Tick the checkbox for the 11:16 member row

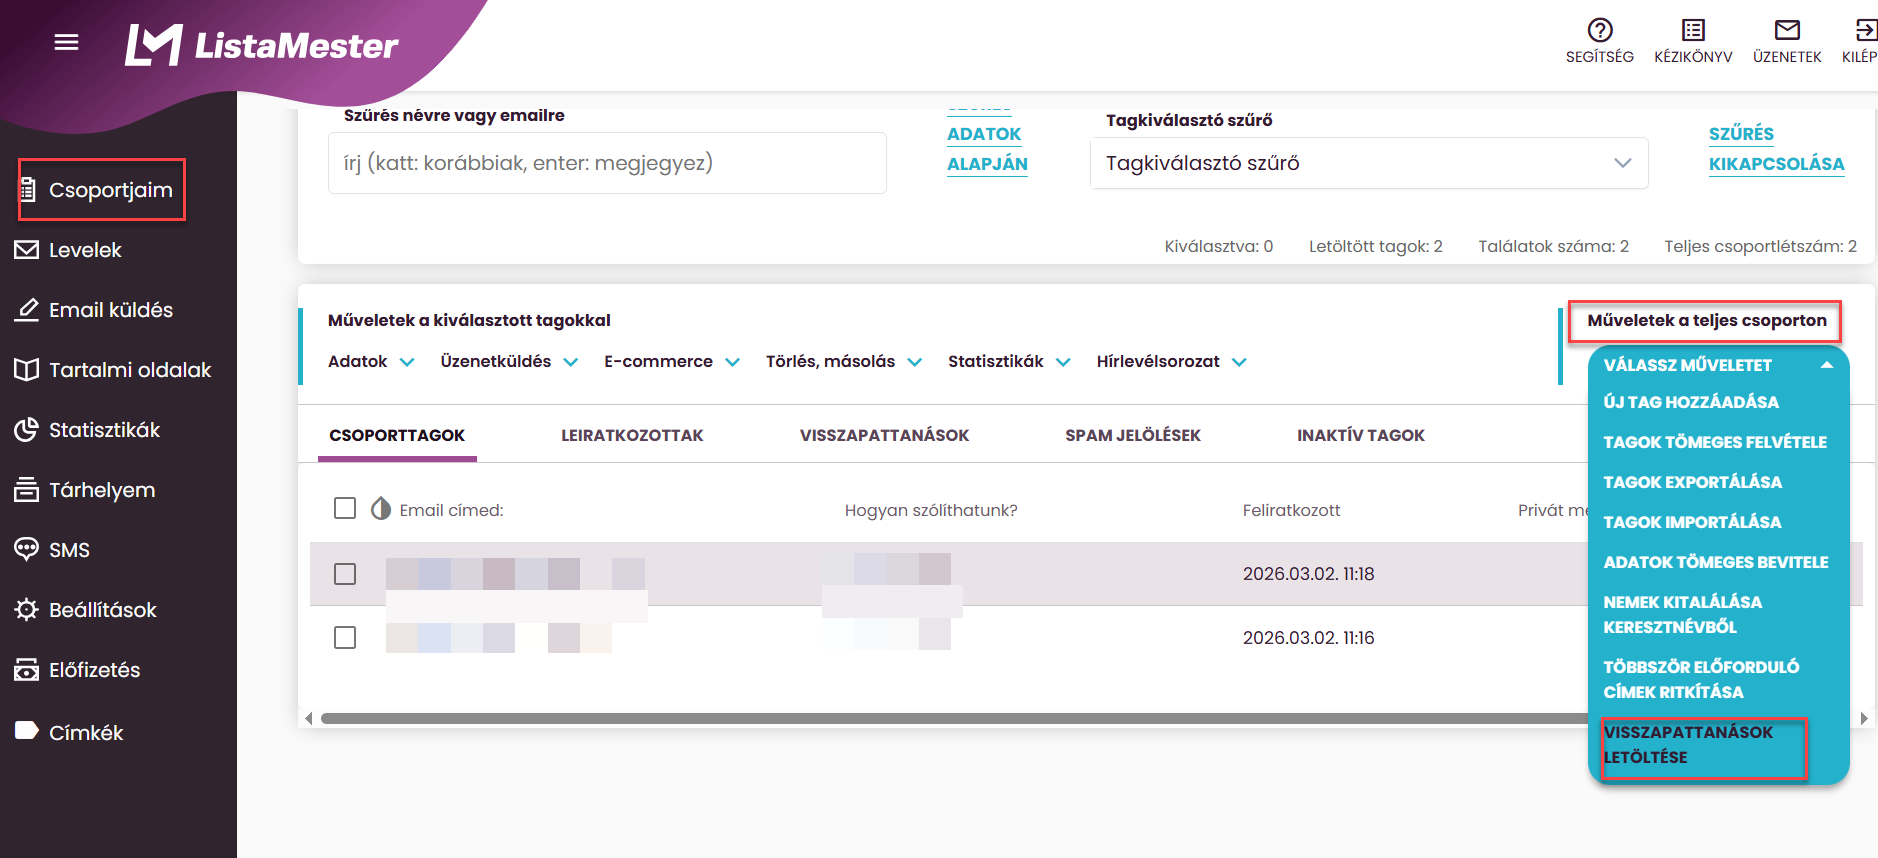(345, 637)
